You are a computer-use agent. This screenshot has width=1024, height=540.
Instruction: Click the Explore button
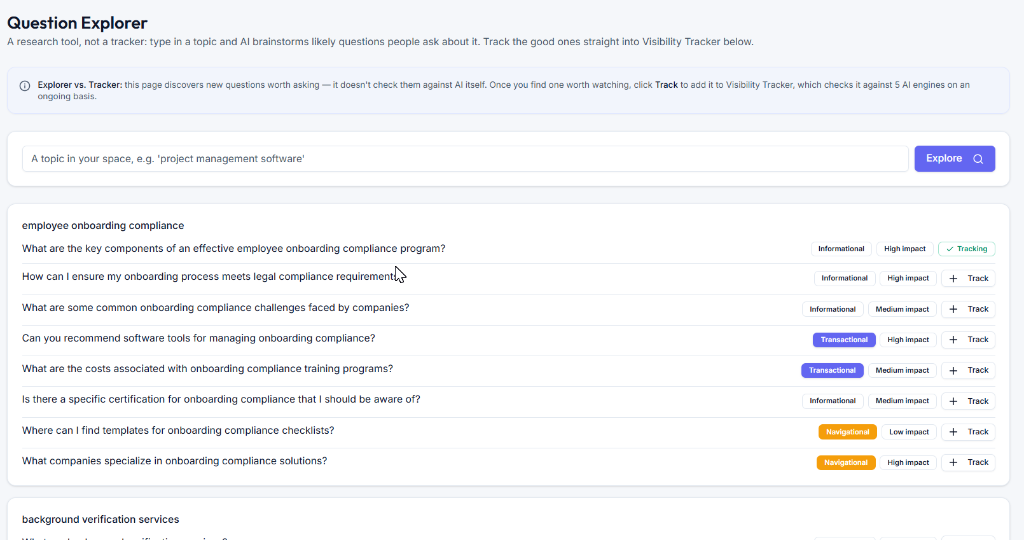(954, 159)
